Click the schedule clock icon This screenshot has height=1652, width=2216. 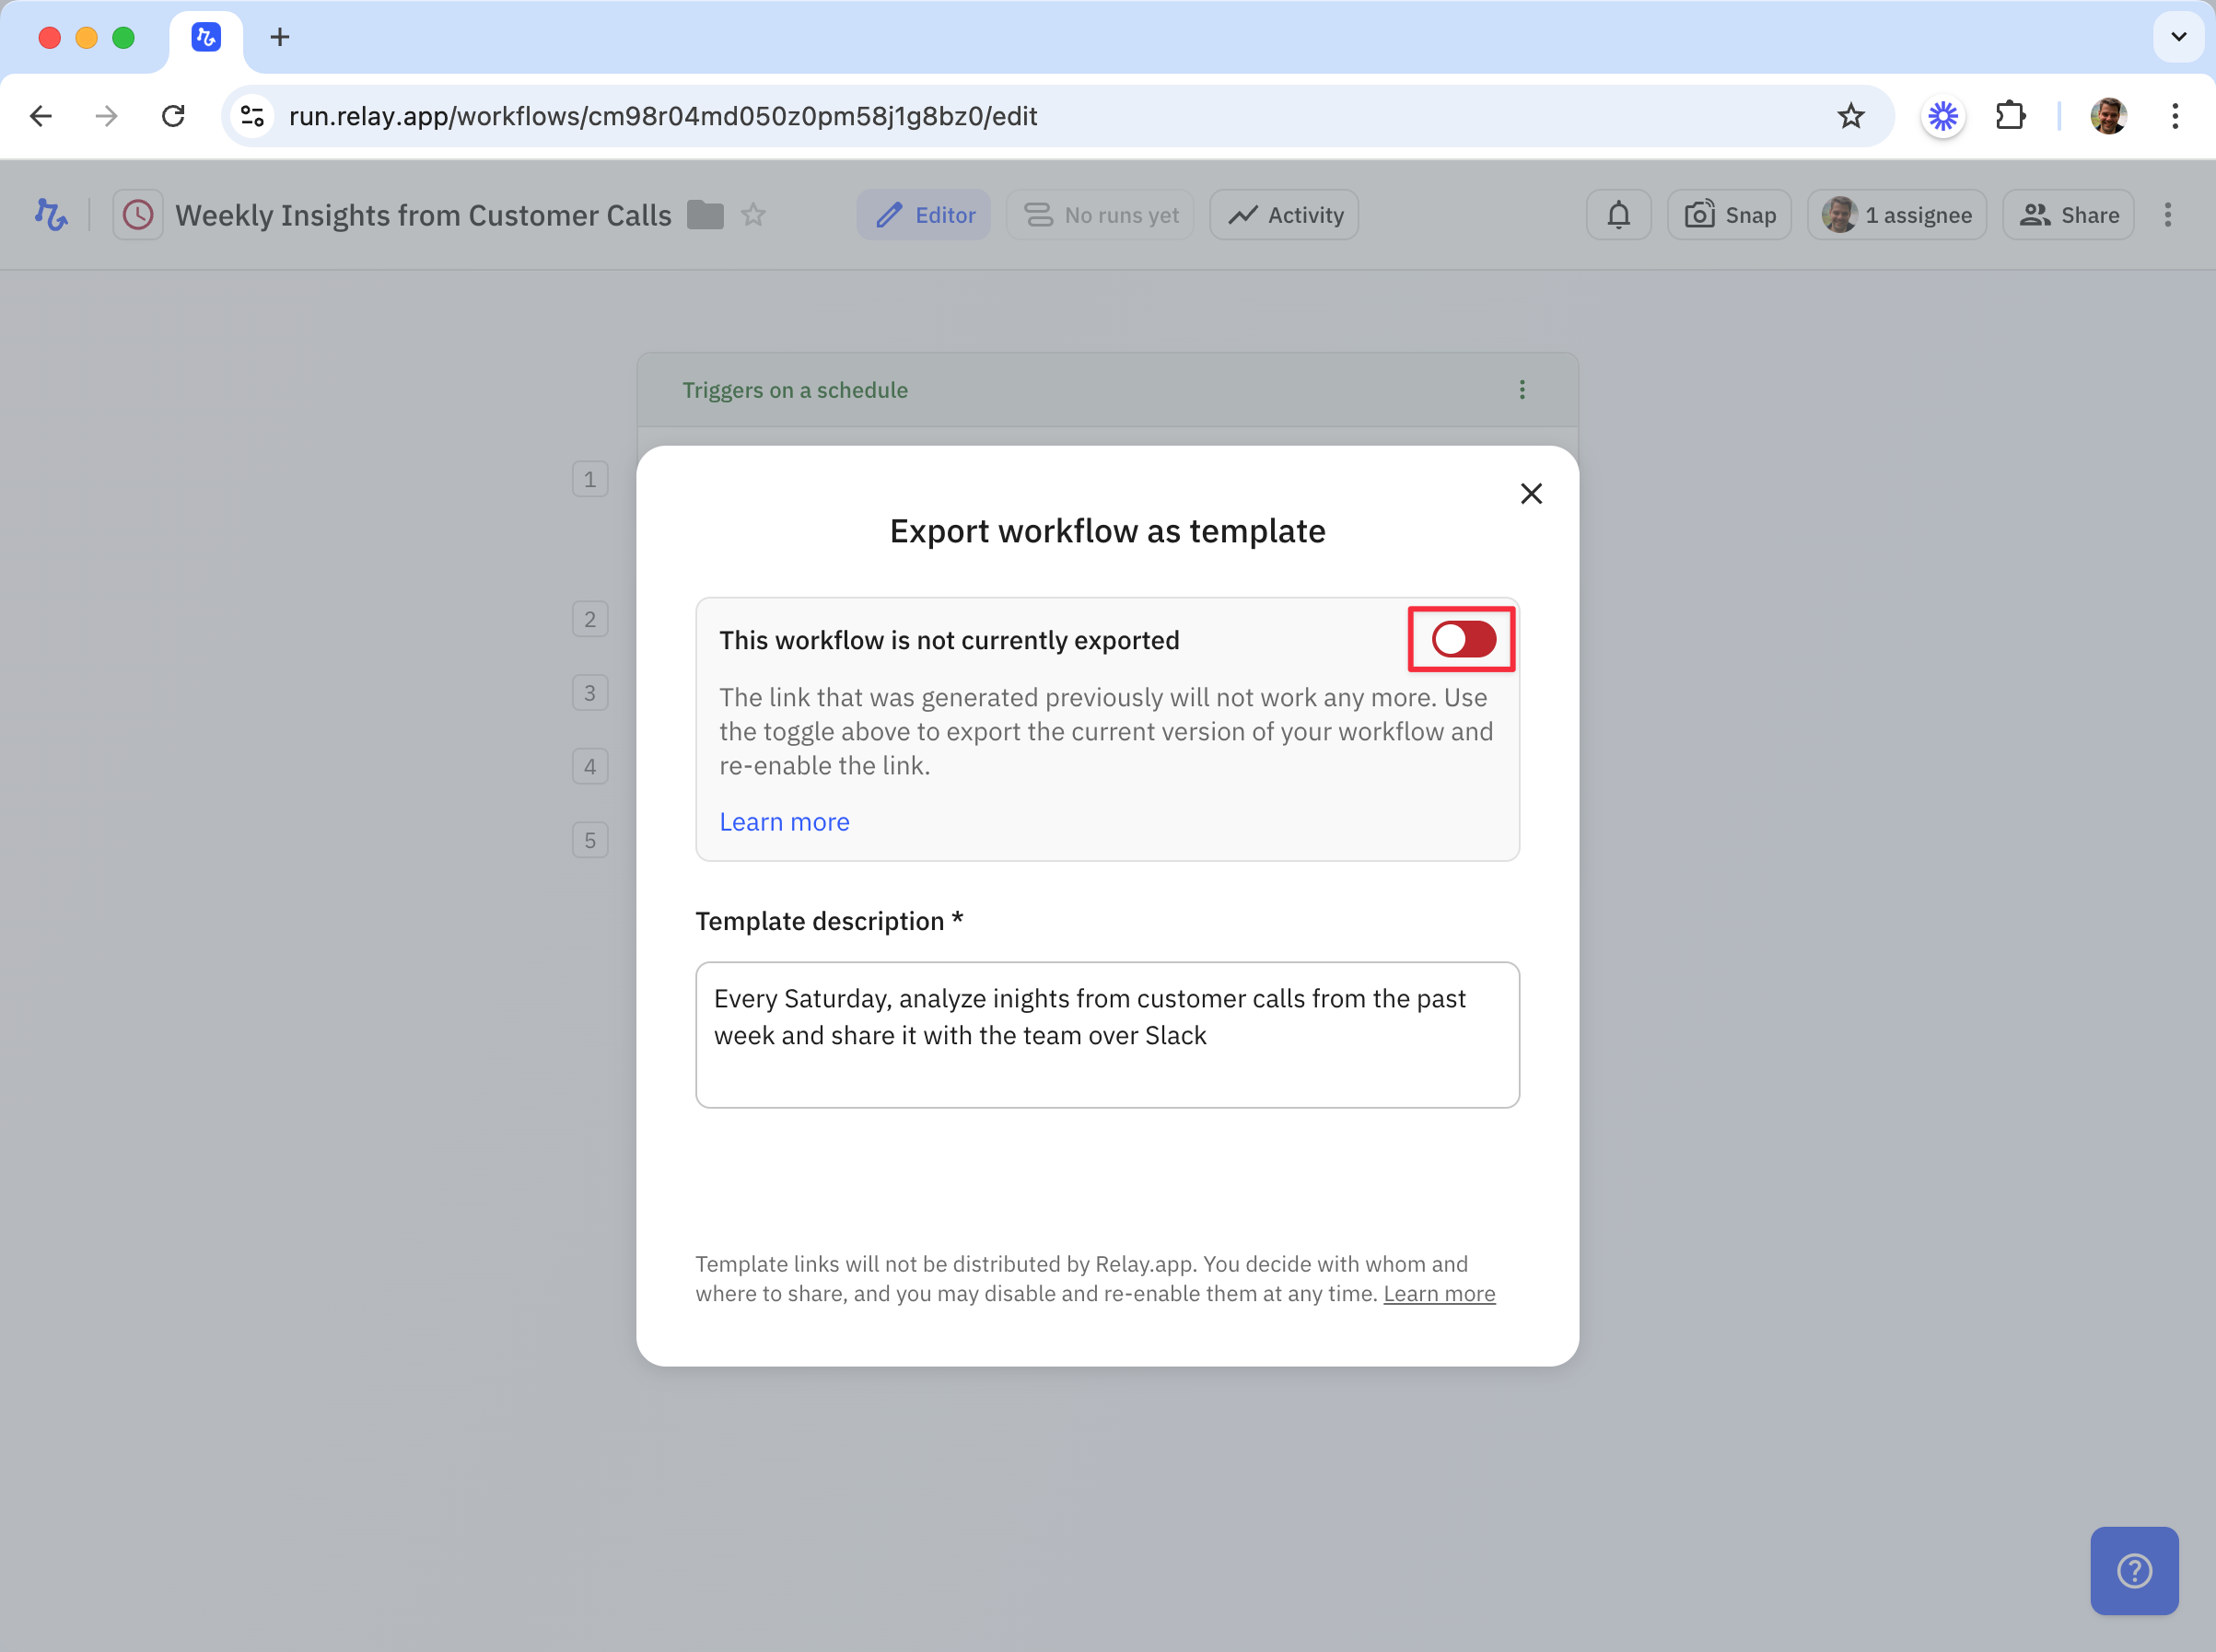click(138, 215)
